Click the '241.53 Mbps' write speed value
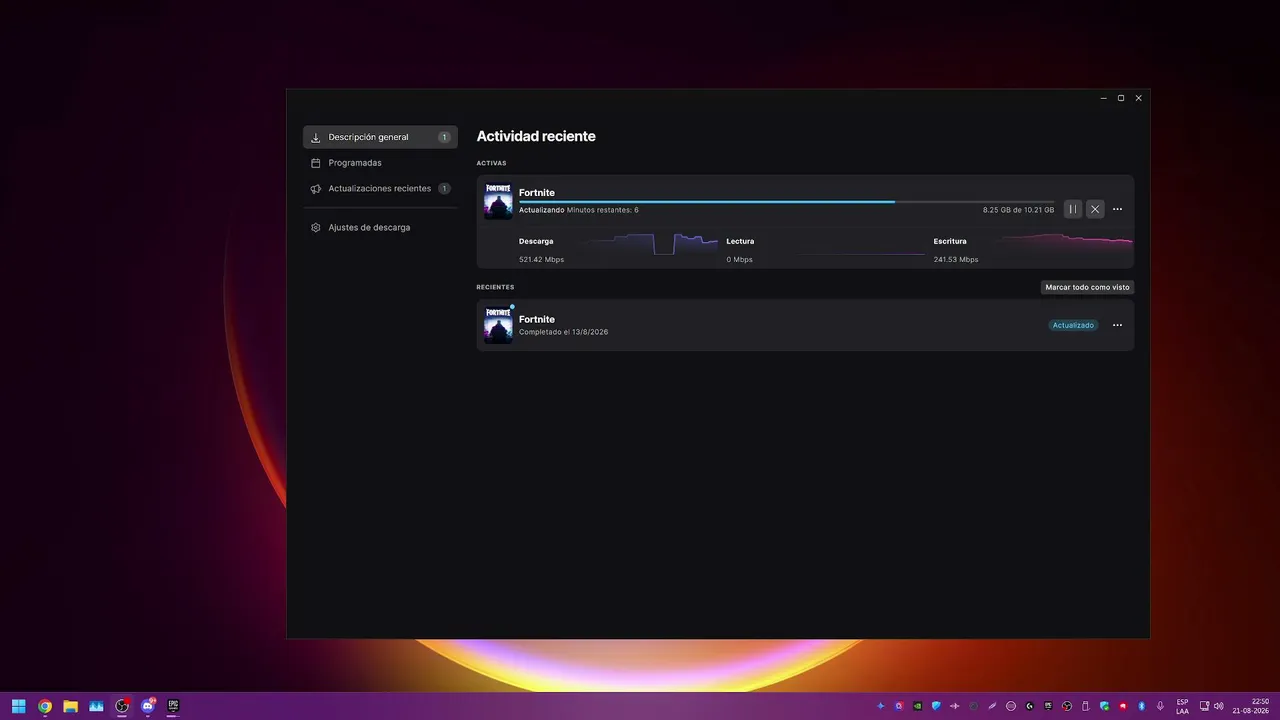 click(956, 260)
